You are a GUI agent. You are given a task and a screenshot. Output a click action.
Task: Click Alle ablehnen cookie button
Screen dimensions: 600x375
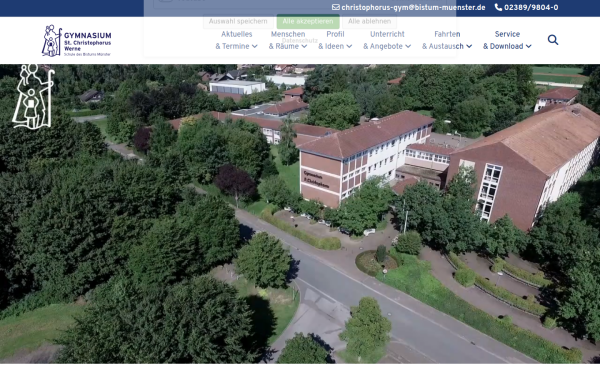(x=369, y=21)
